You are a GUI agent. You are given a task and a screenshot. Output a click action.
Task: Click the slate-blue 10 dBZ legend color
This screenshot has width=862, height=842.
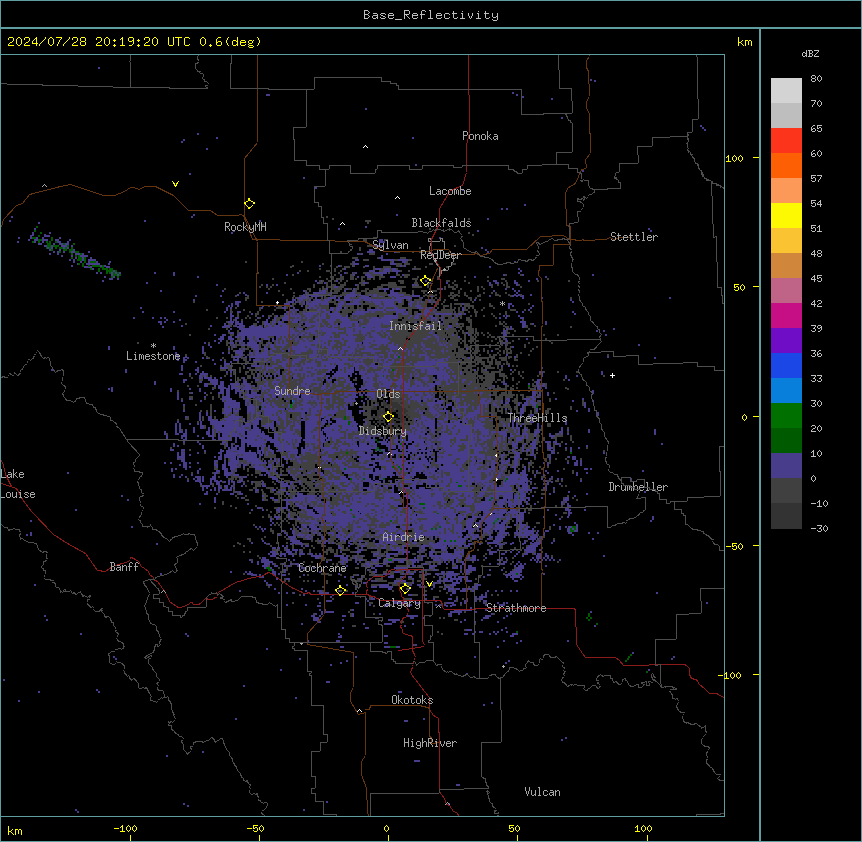pos(786,466)
